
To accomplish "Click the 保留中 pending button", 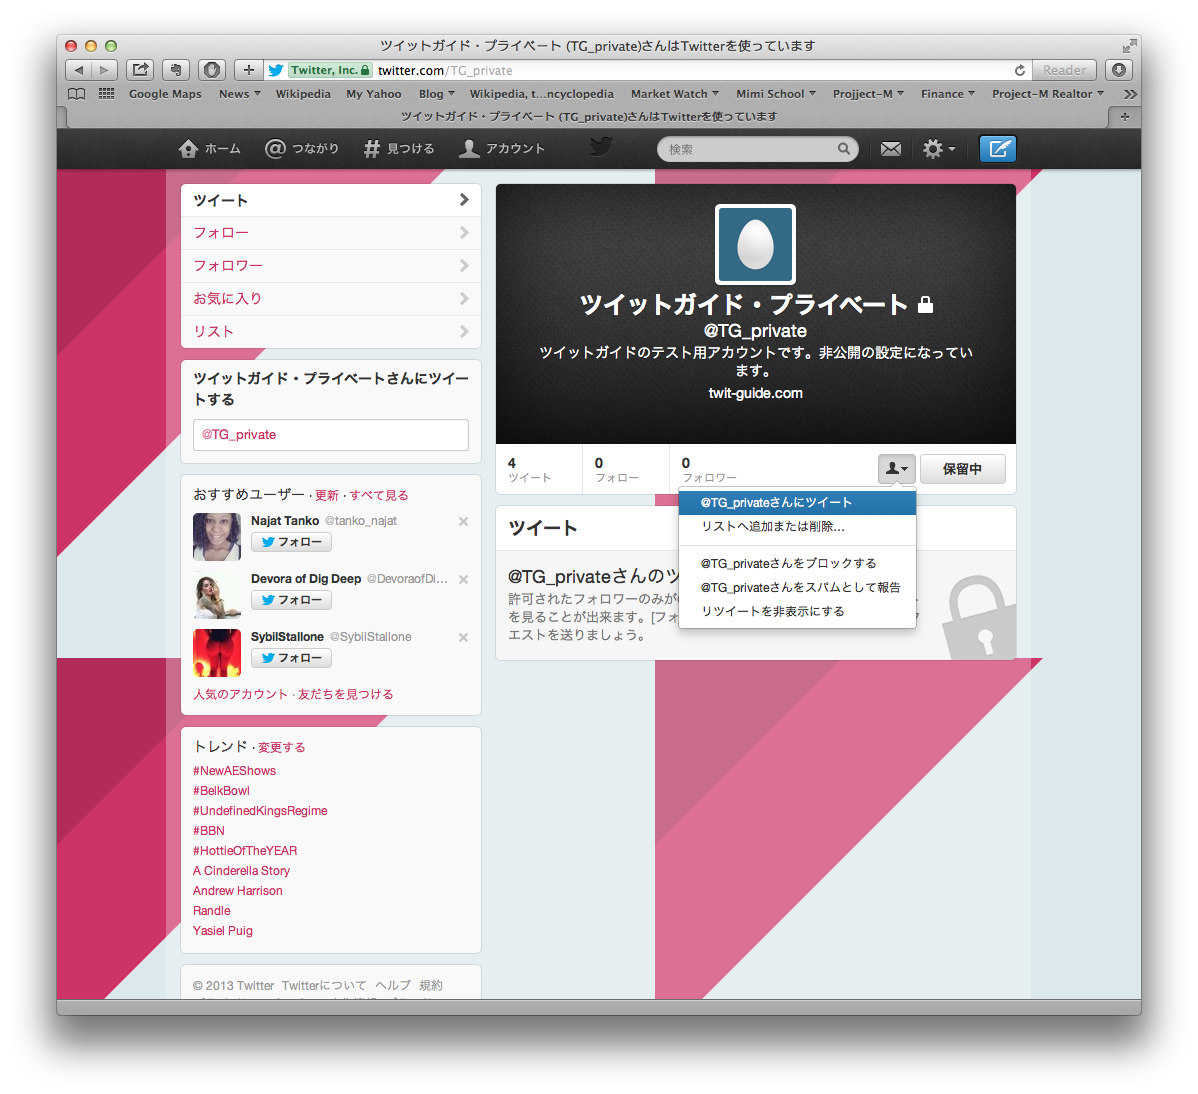I will (x=962, y=469).
